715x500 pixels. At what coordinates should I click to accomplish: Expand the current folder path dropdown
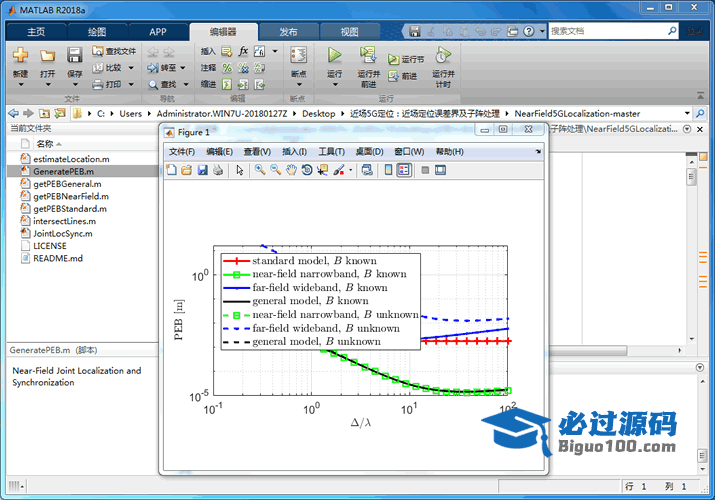point(687,114)
